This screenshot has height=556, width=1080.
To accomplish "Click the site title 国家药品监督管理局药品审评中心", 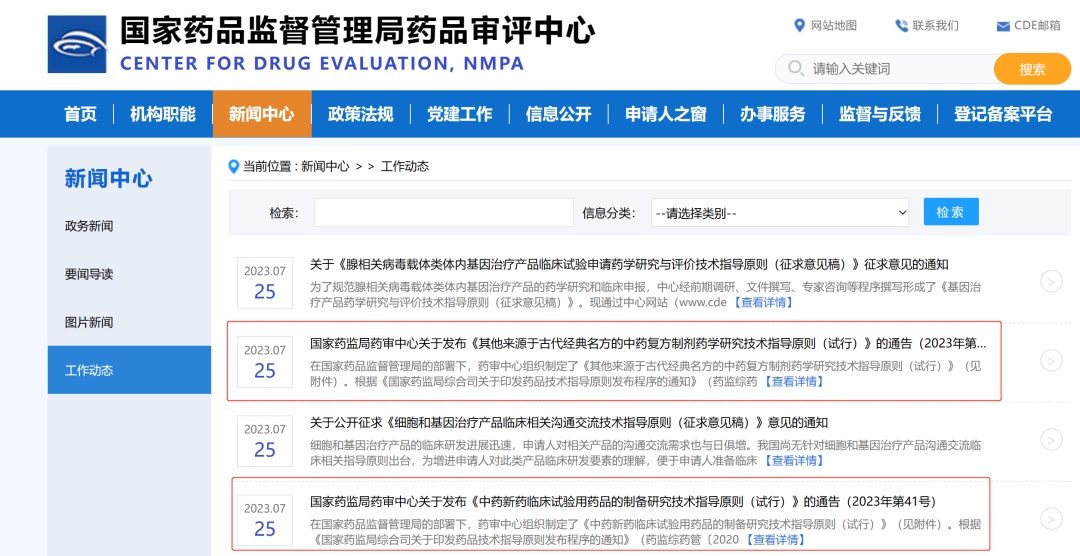I will 357,30.
